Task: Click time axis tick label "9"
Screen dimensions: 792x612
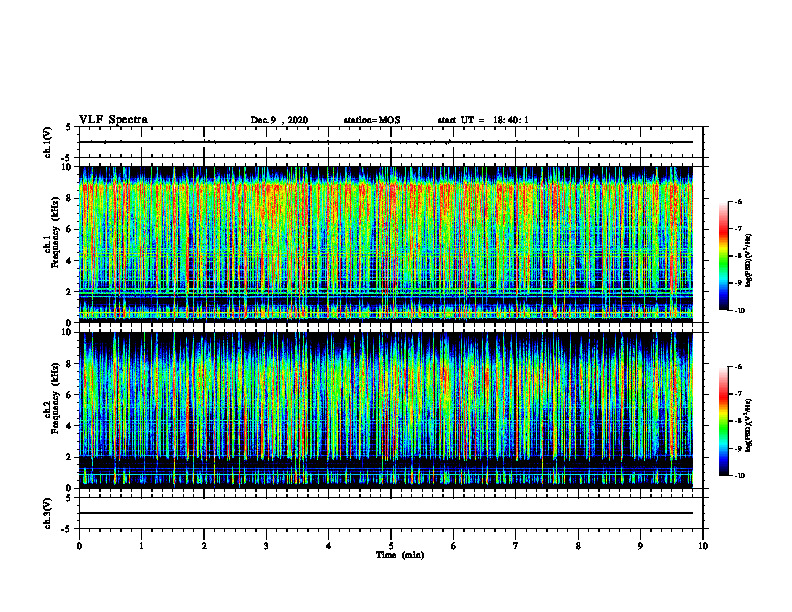Action: (x=640, y=546)
